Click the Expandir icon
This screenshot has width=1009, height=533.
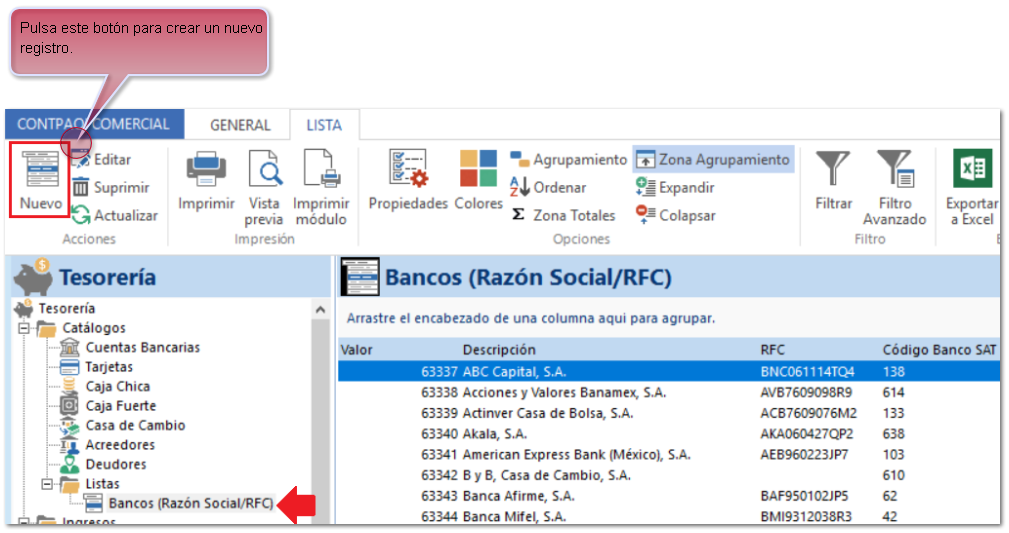pos(645,187)
